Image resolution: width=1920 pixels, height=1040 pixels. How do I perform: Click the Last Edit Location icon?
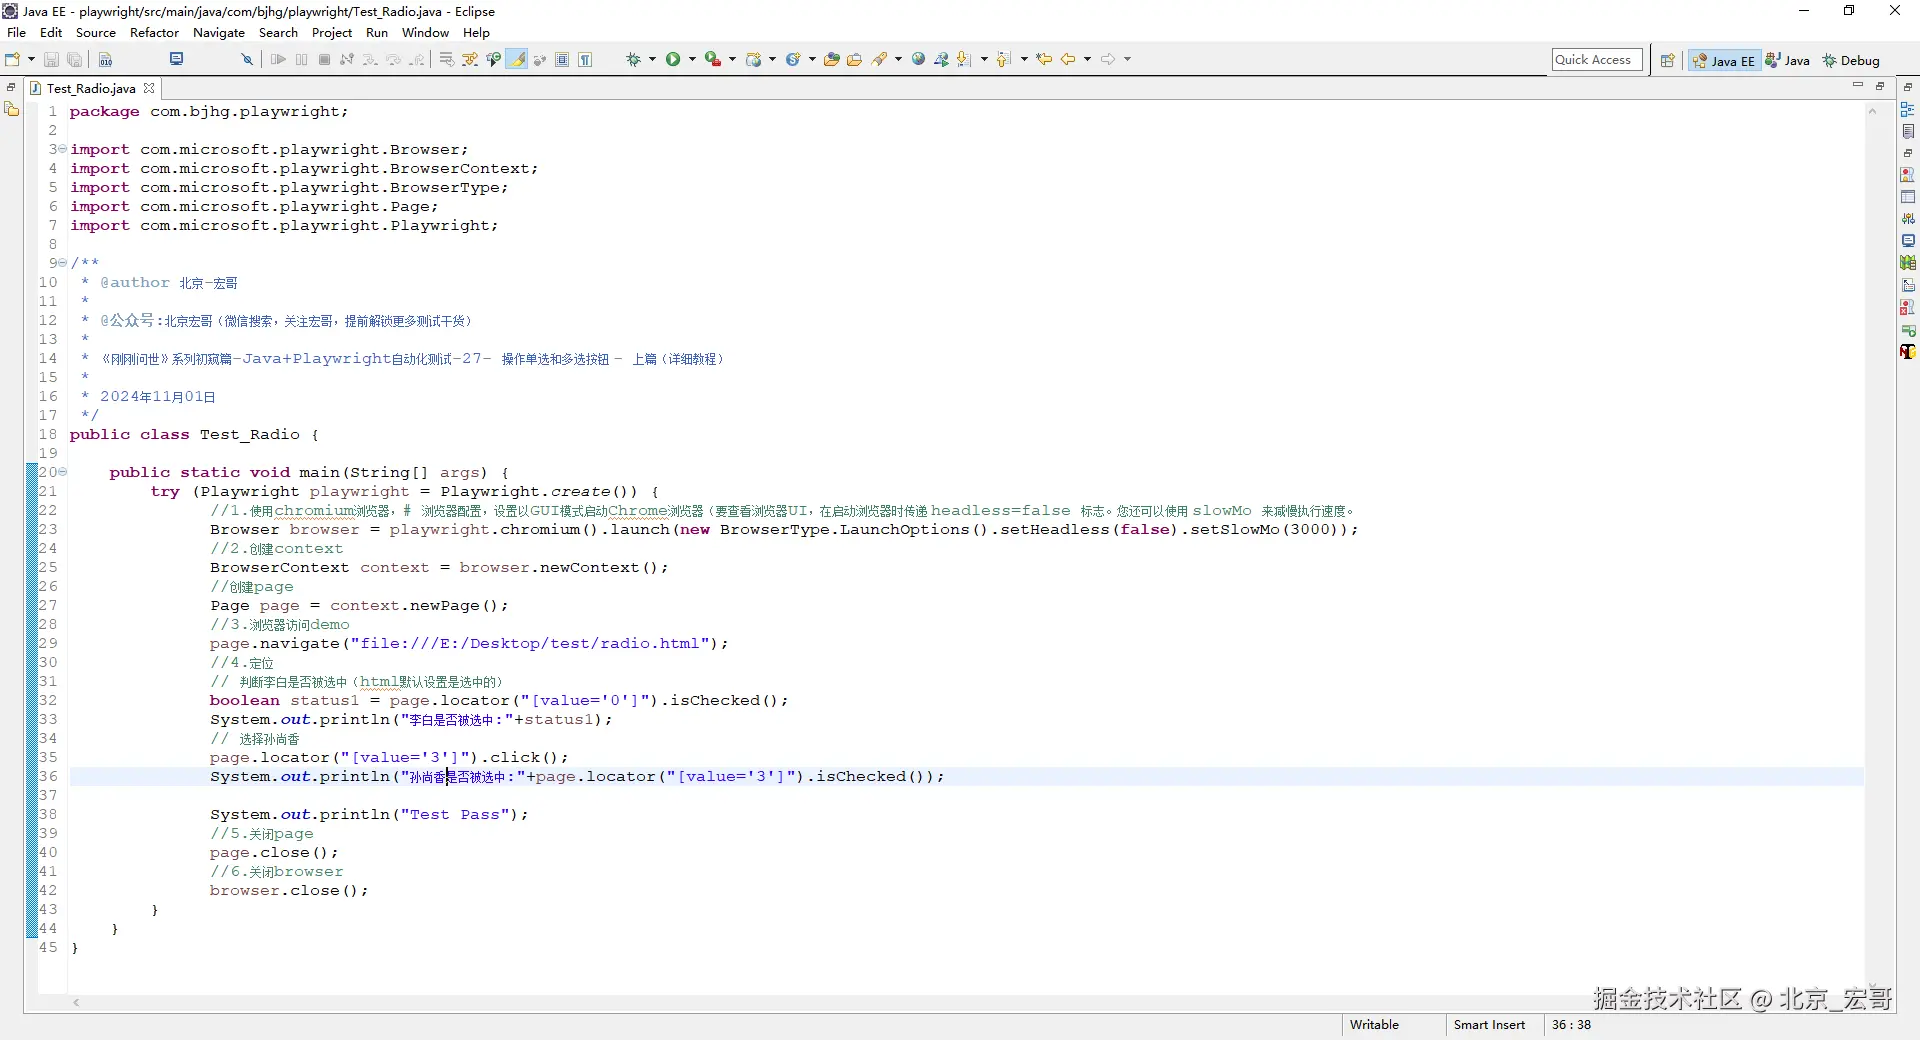1044,60
